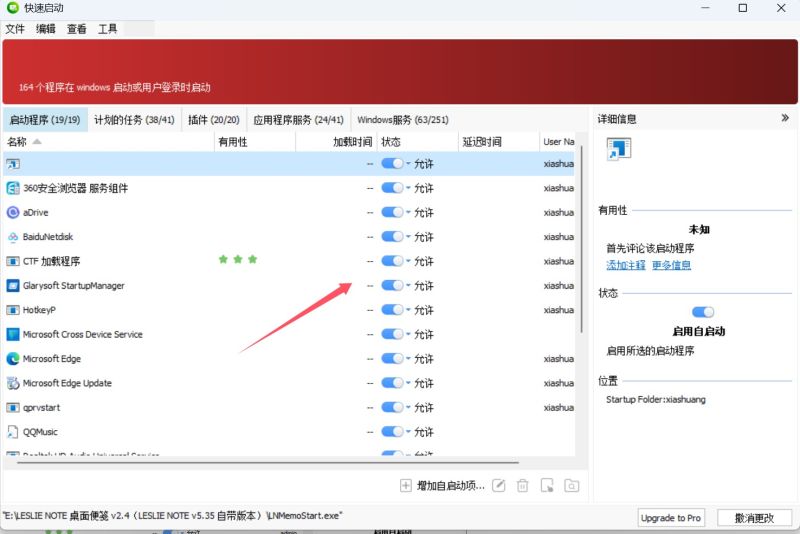Open the 更多信息 link
The width and height of the screenshot is (800, 534).
tap(671, 265)
